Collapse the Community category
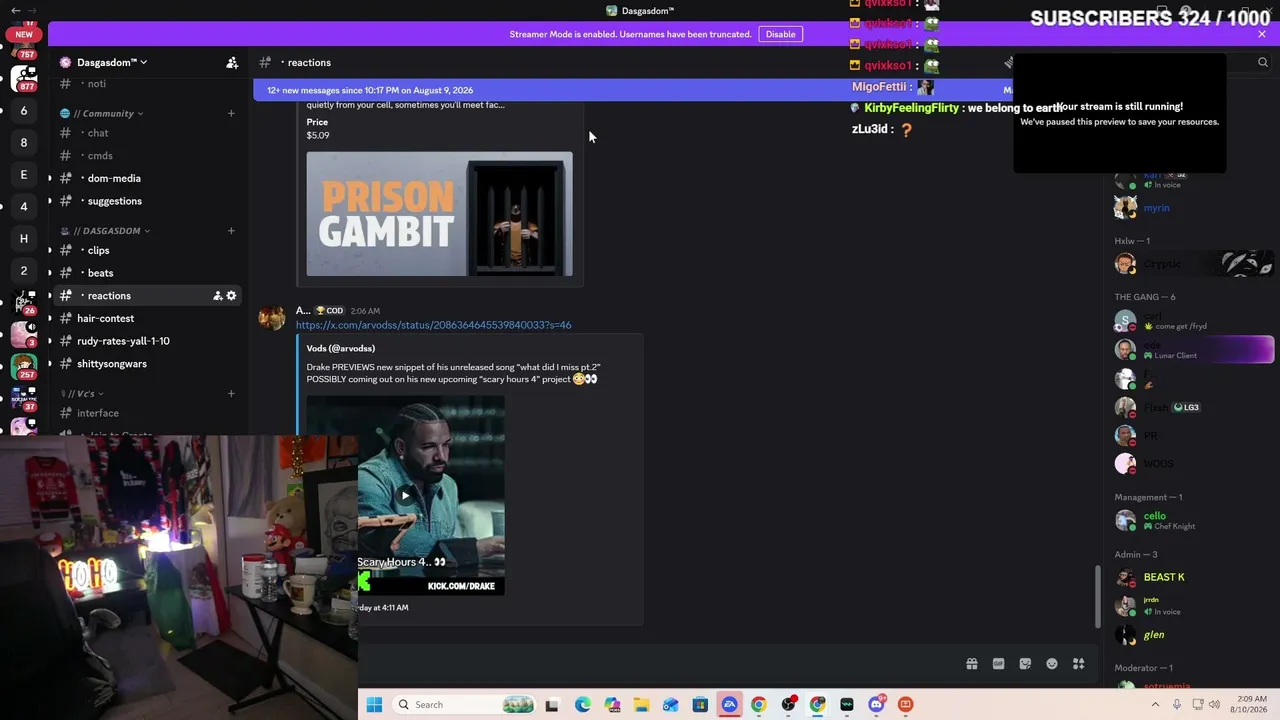This screenshot has width=1280, height=720. pos(108,113)
